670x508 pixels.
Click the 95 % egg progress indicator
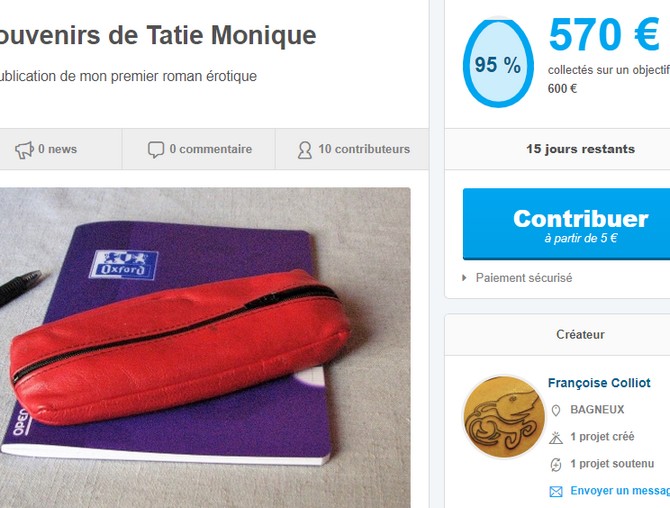498,63
